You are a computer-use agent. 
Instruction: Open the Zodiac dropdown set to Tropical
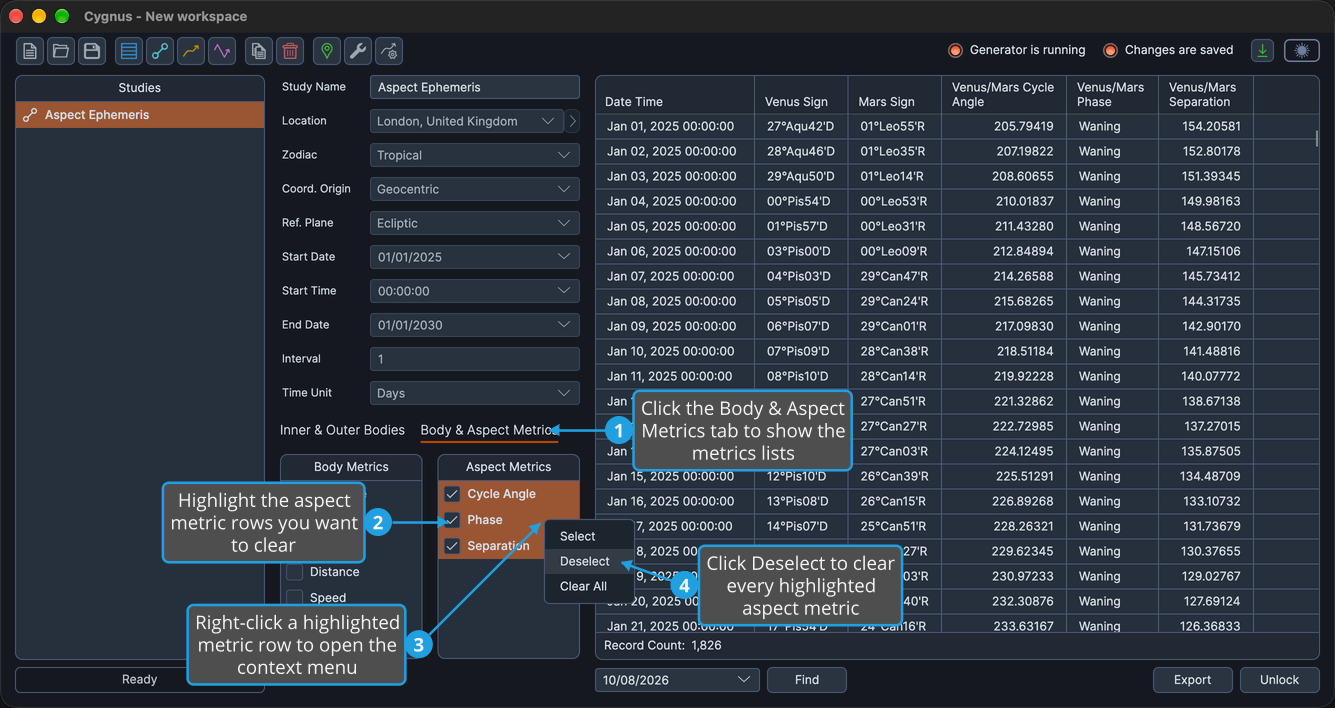coord(475,155)
